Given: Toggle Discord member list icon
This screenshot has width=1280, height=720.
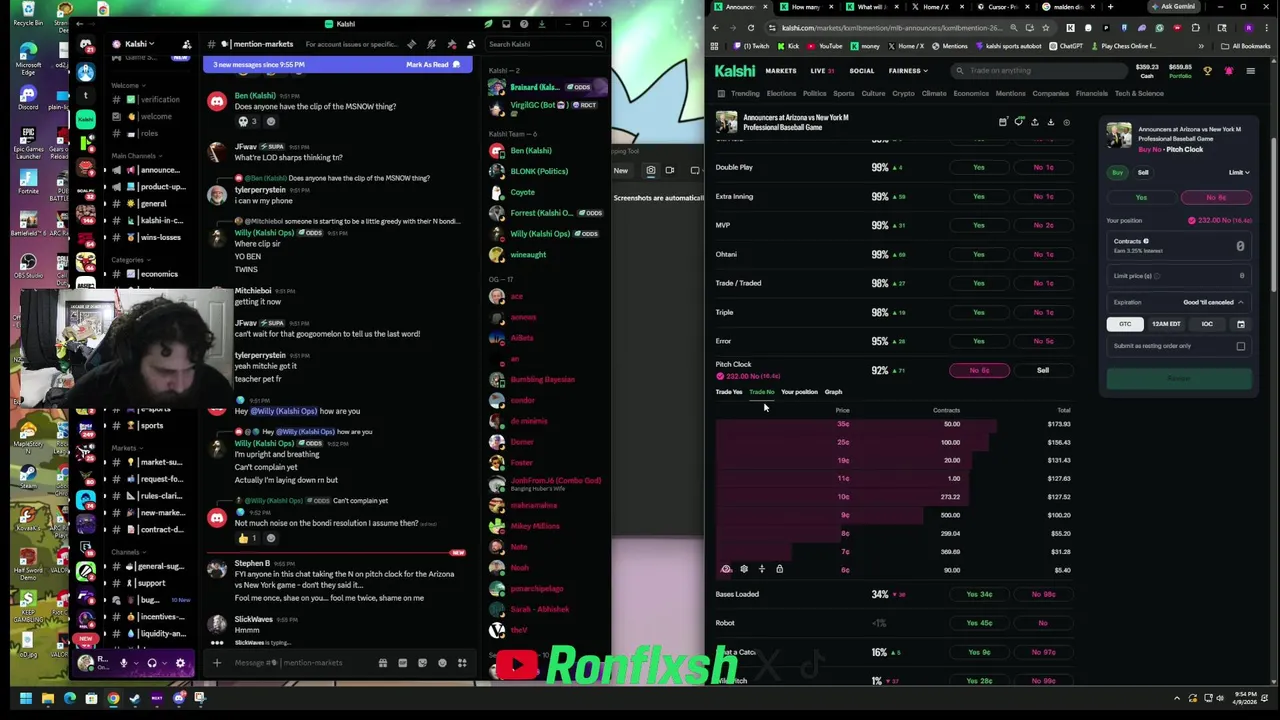Looking at the screenshot, I should point(471,44).
